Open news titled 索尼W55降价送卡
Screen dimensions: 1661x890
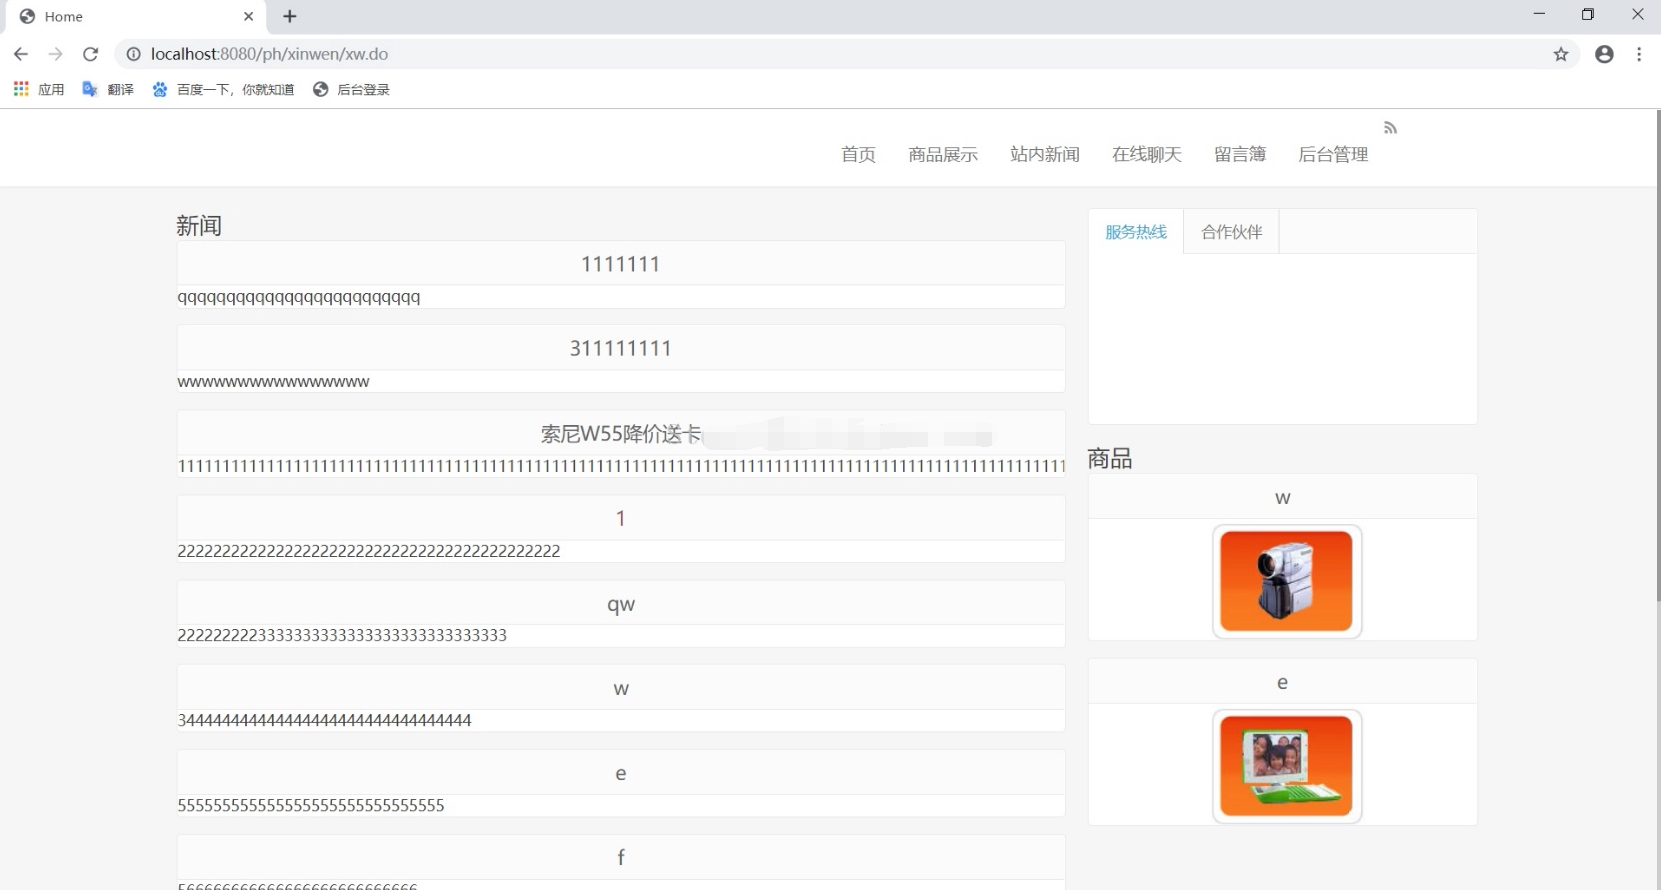(x=621, y=434)
